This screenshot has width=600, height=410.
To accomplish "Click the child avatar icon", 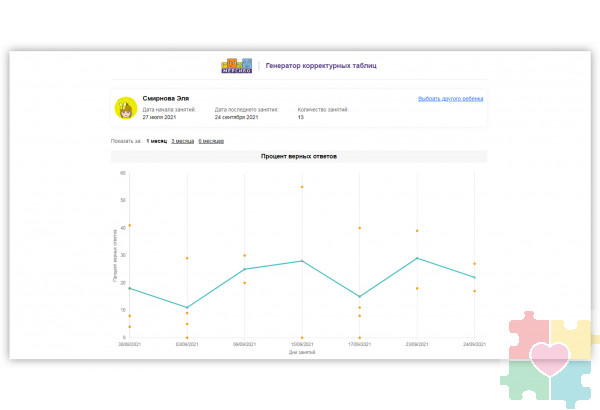I will (126, 108).
